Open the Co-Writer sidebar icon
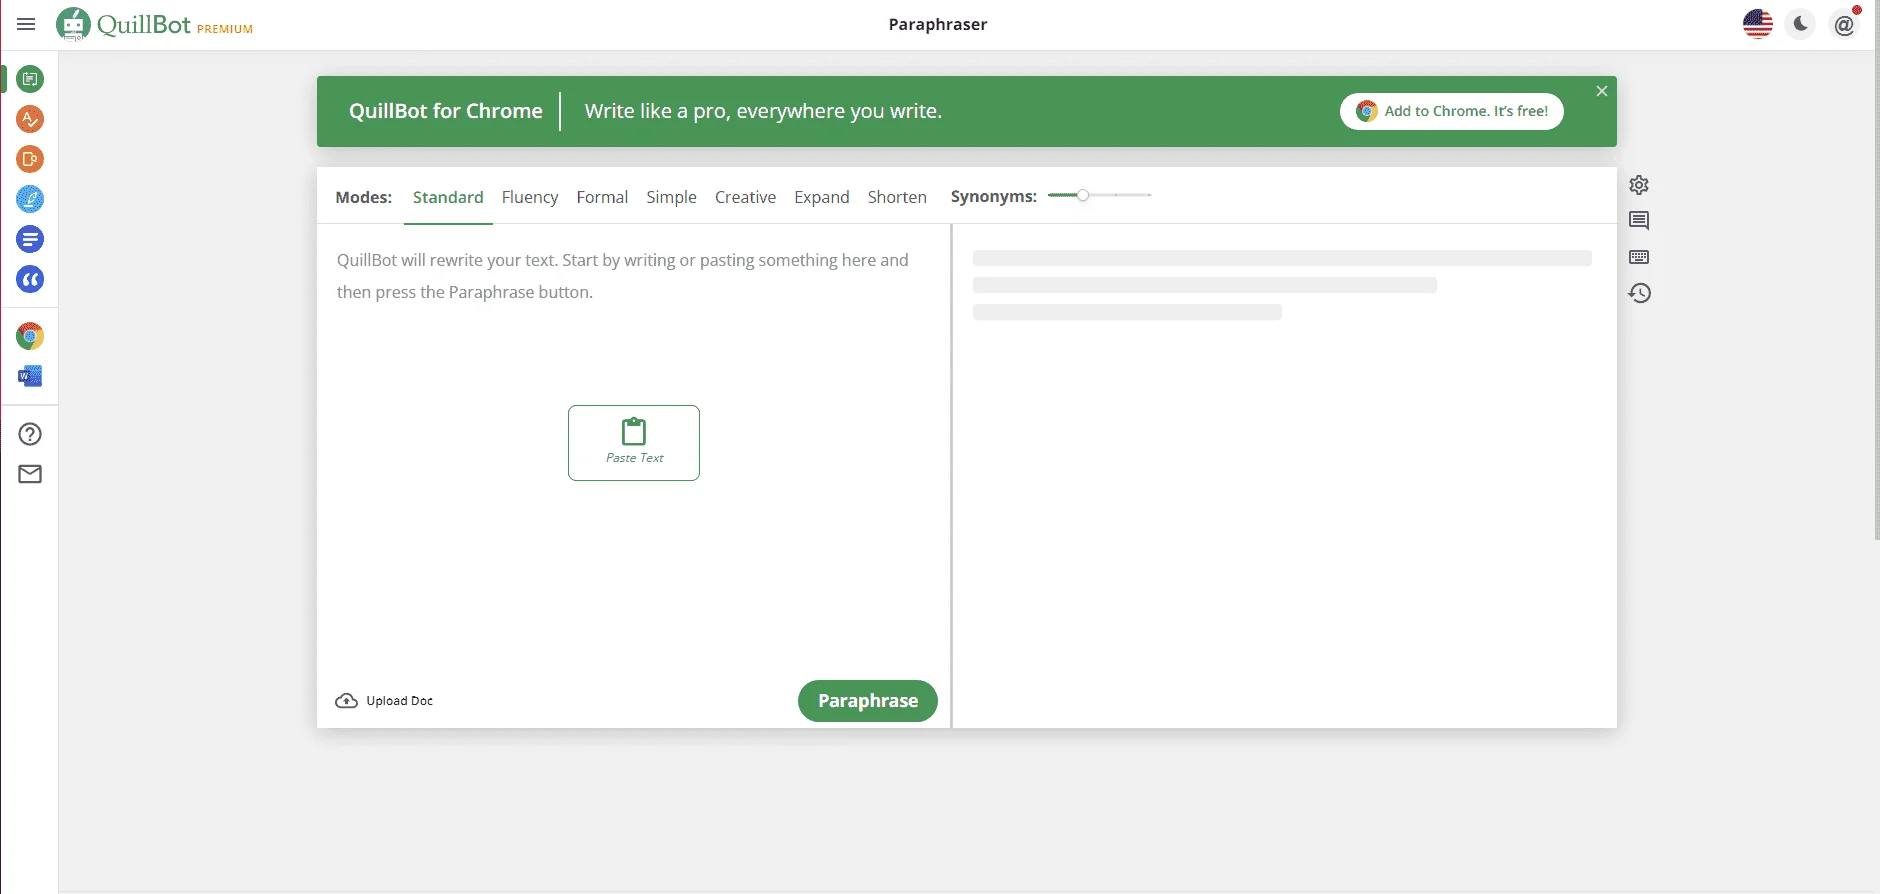 click(30, 199)
